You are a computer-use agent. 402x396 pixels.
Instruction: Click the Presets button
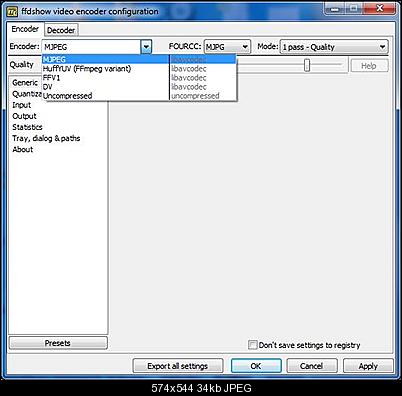click(58, 343)
